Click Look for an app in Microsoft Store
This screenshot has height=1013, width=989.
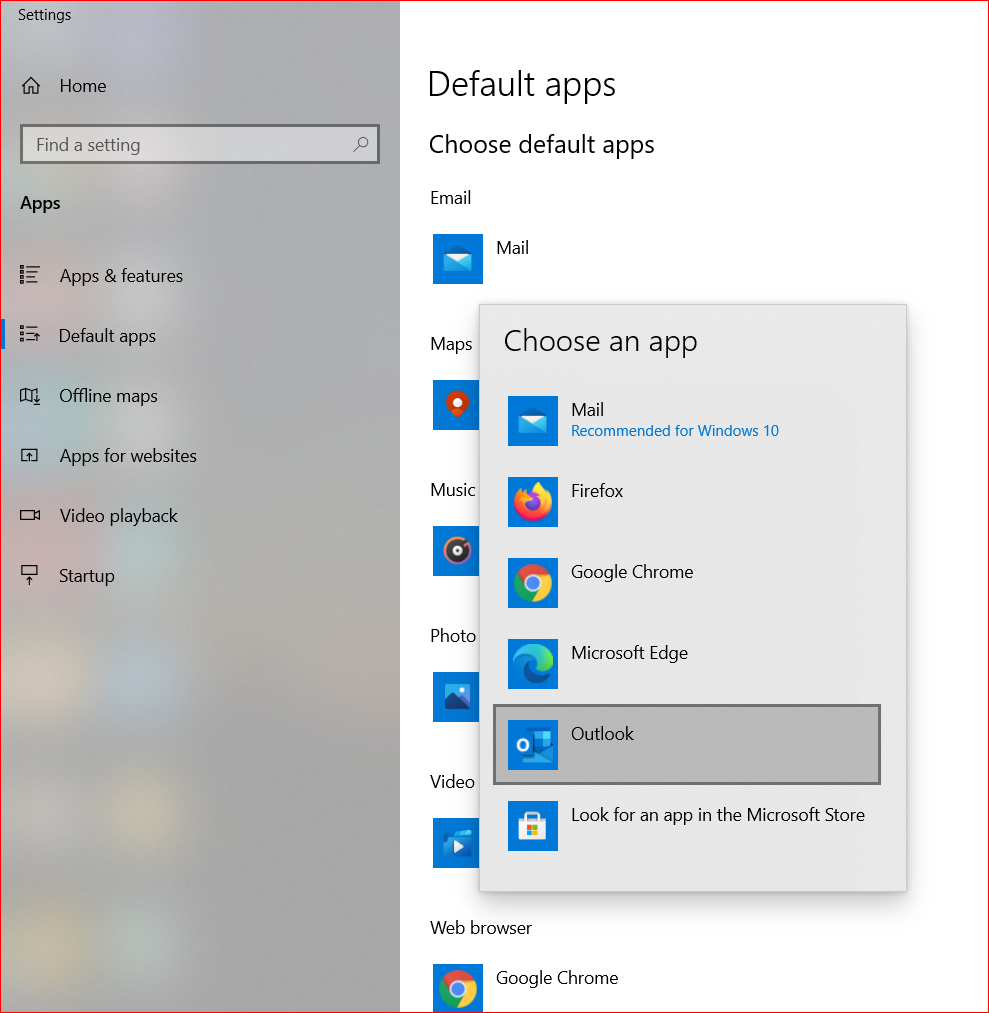click(687, 826)
